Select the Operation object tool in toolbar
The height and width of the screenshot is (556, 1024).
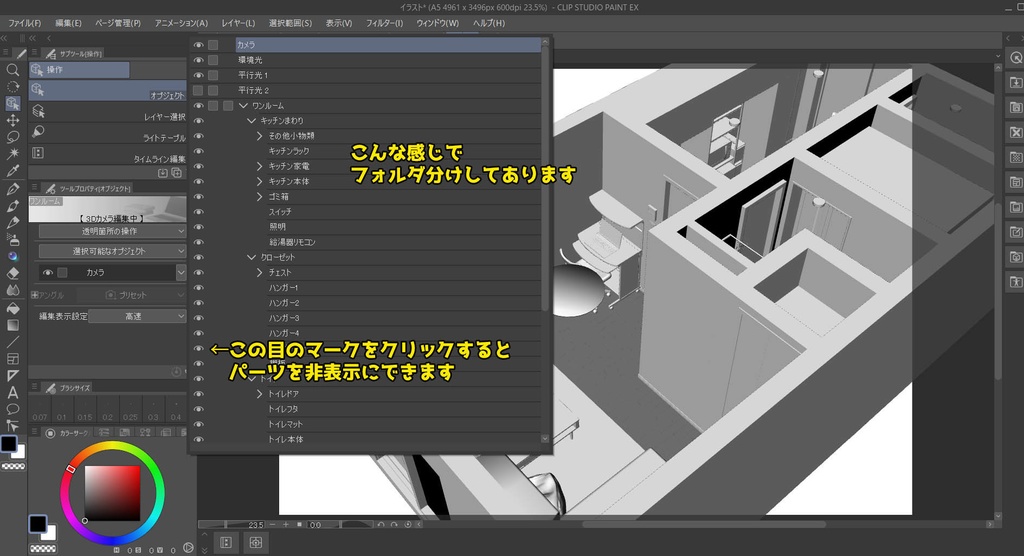point(12,103)
